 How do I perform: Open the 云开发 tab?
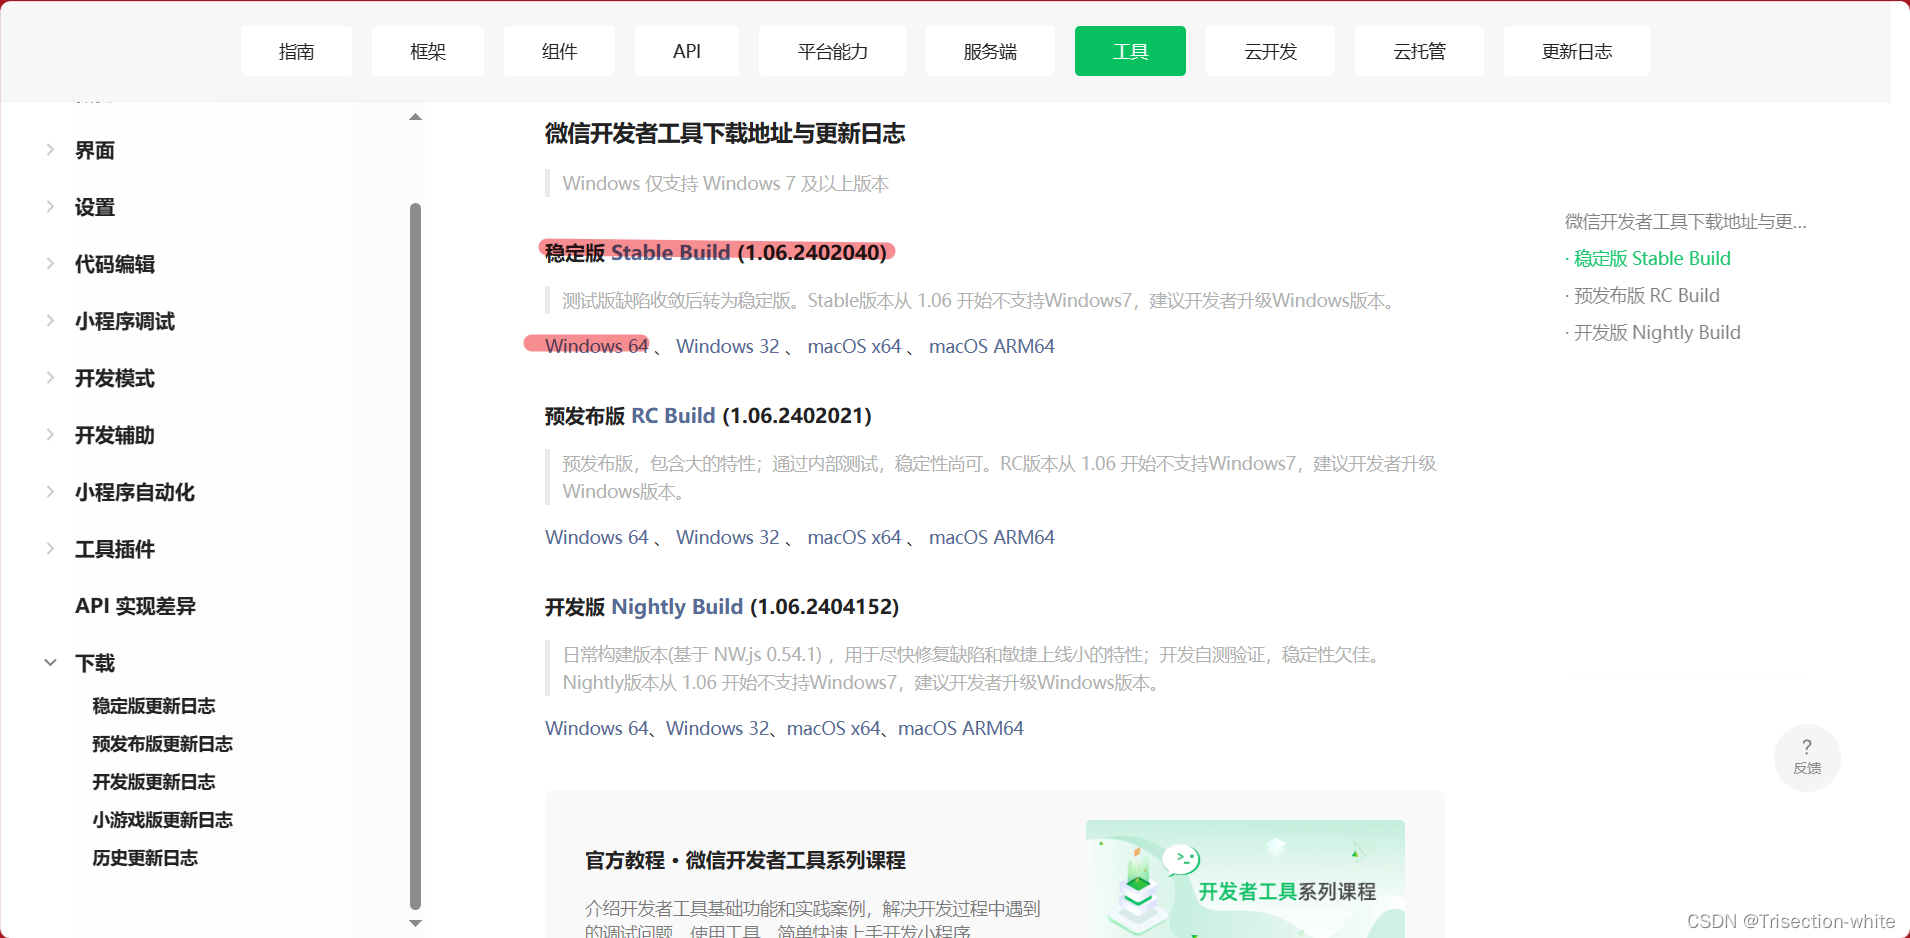click(x=1270, y=51)
